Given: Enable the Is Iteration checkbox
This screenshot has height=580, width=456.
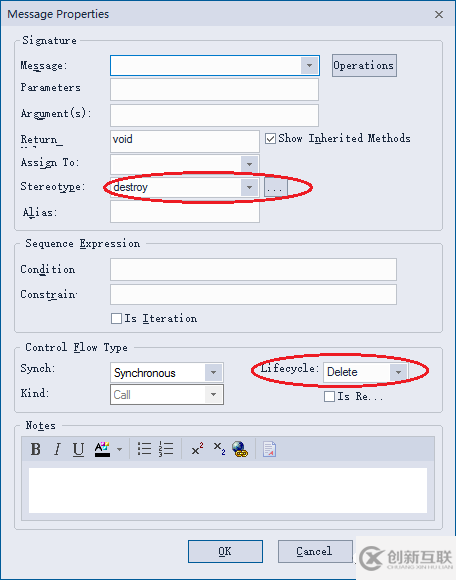Looking at the screenshot, I should tap(116, 318).
